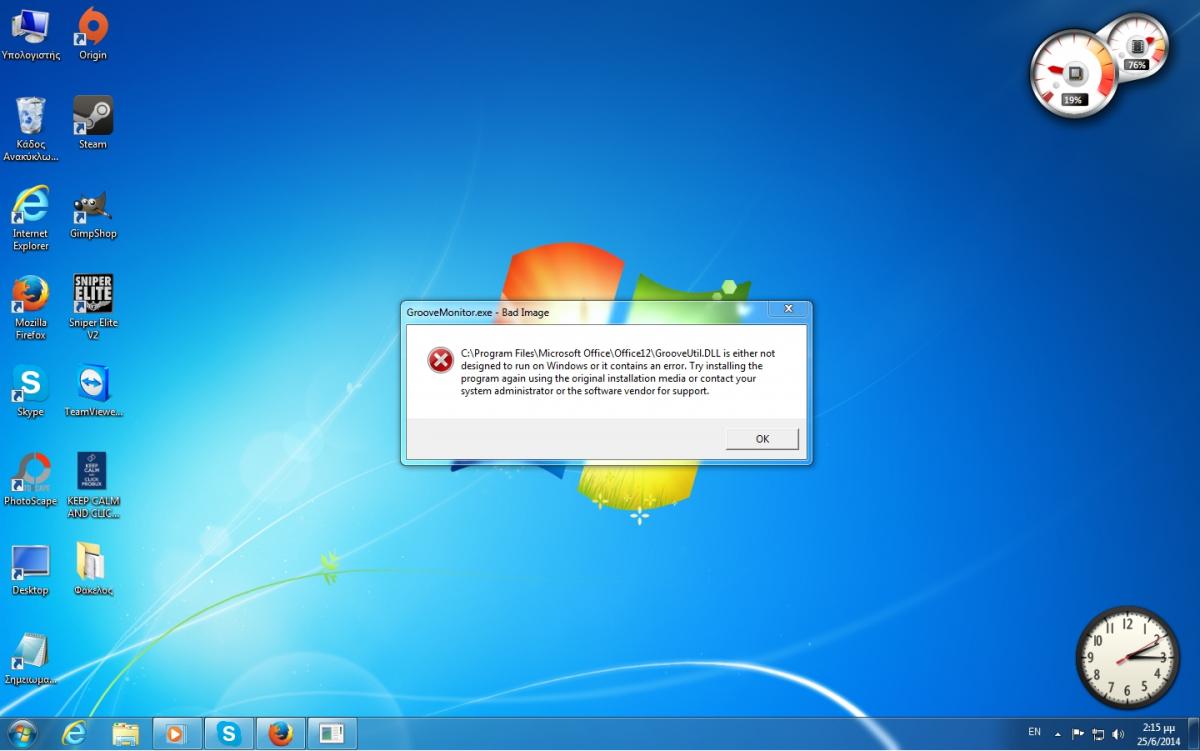Close the GrooveMonitor.exe error dialog
Image resolution: width=1200 pixels, height=751 pixels.
point(787,309)
